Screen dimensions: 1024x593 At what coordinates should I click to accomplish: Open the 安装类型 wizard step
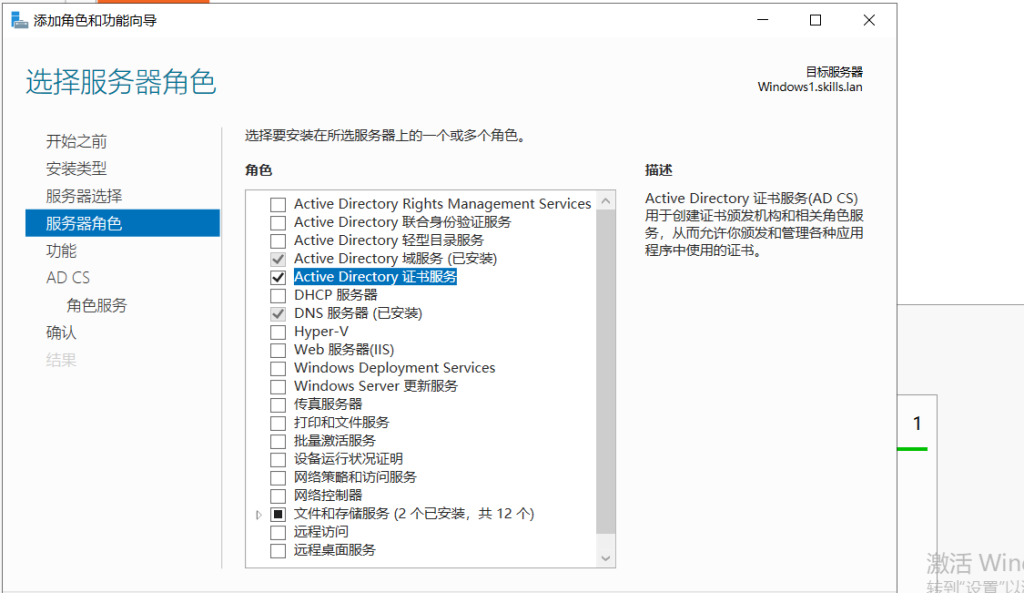[76, 169]
